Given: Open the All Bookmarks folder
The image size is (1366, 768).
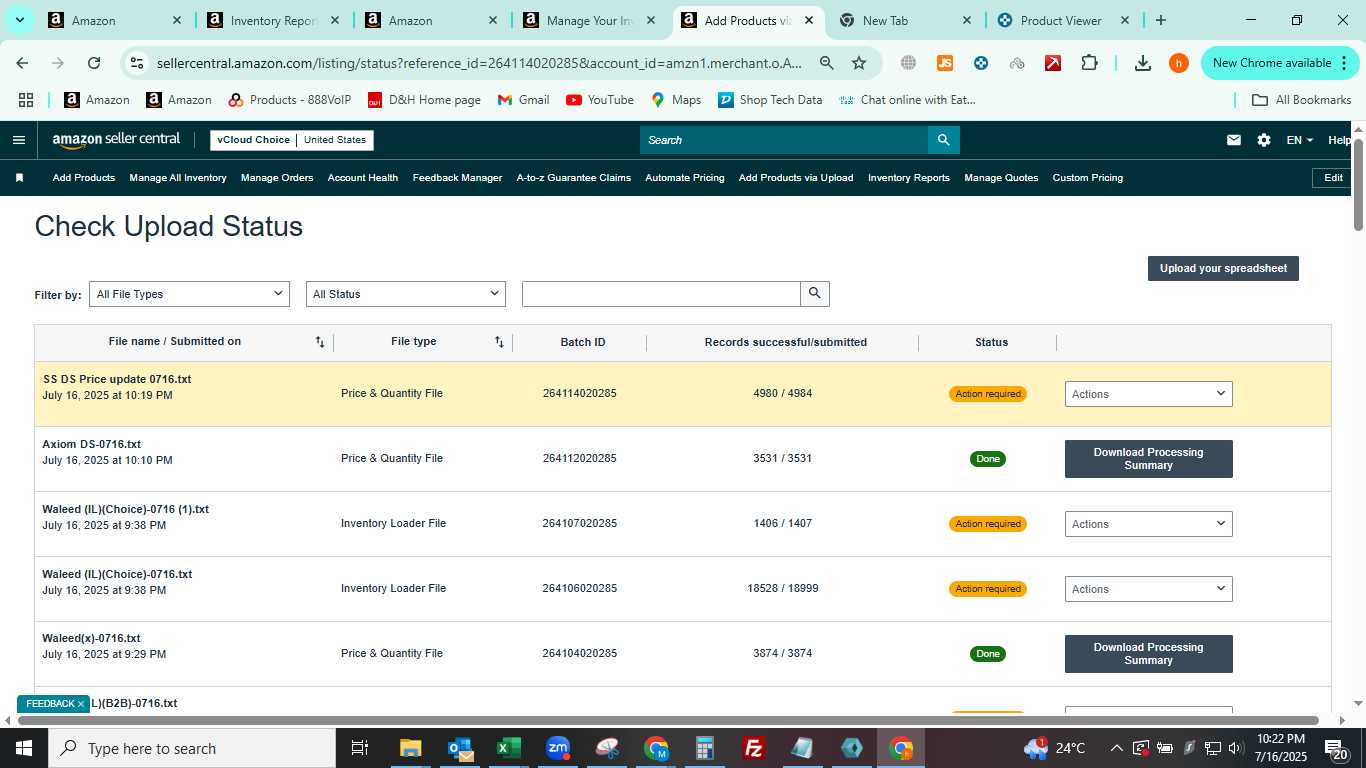Looking at the screenshot, I should (x=1302, y=100).
